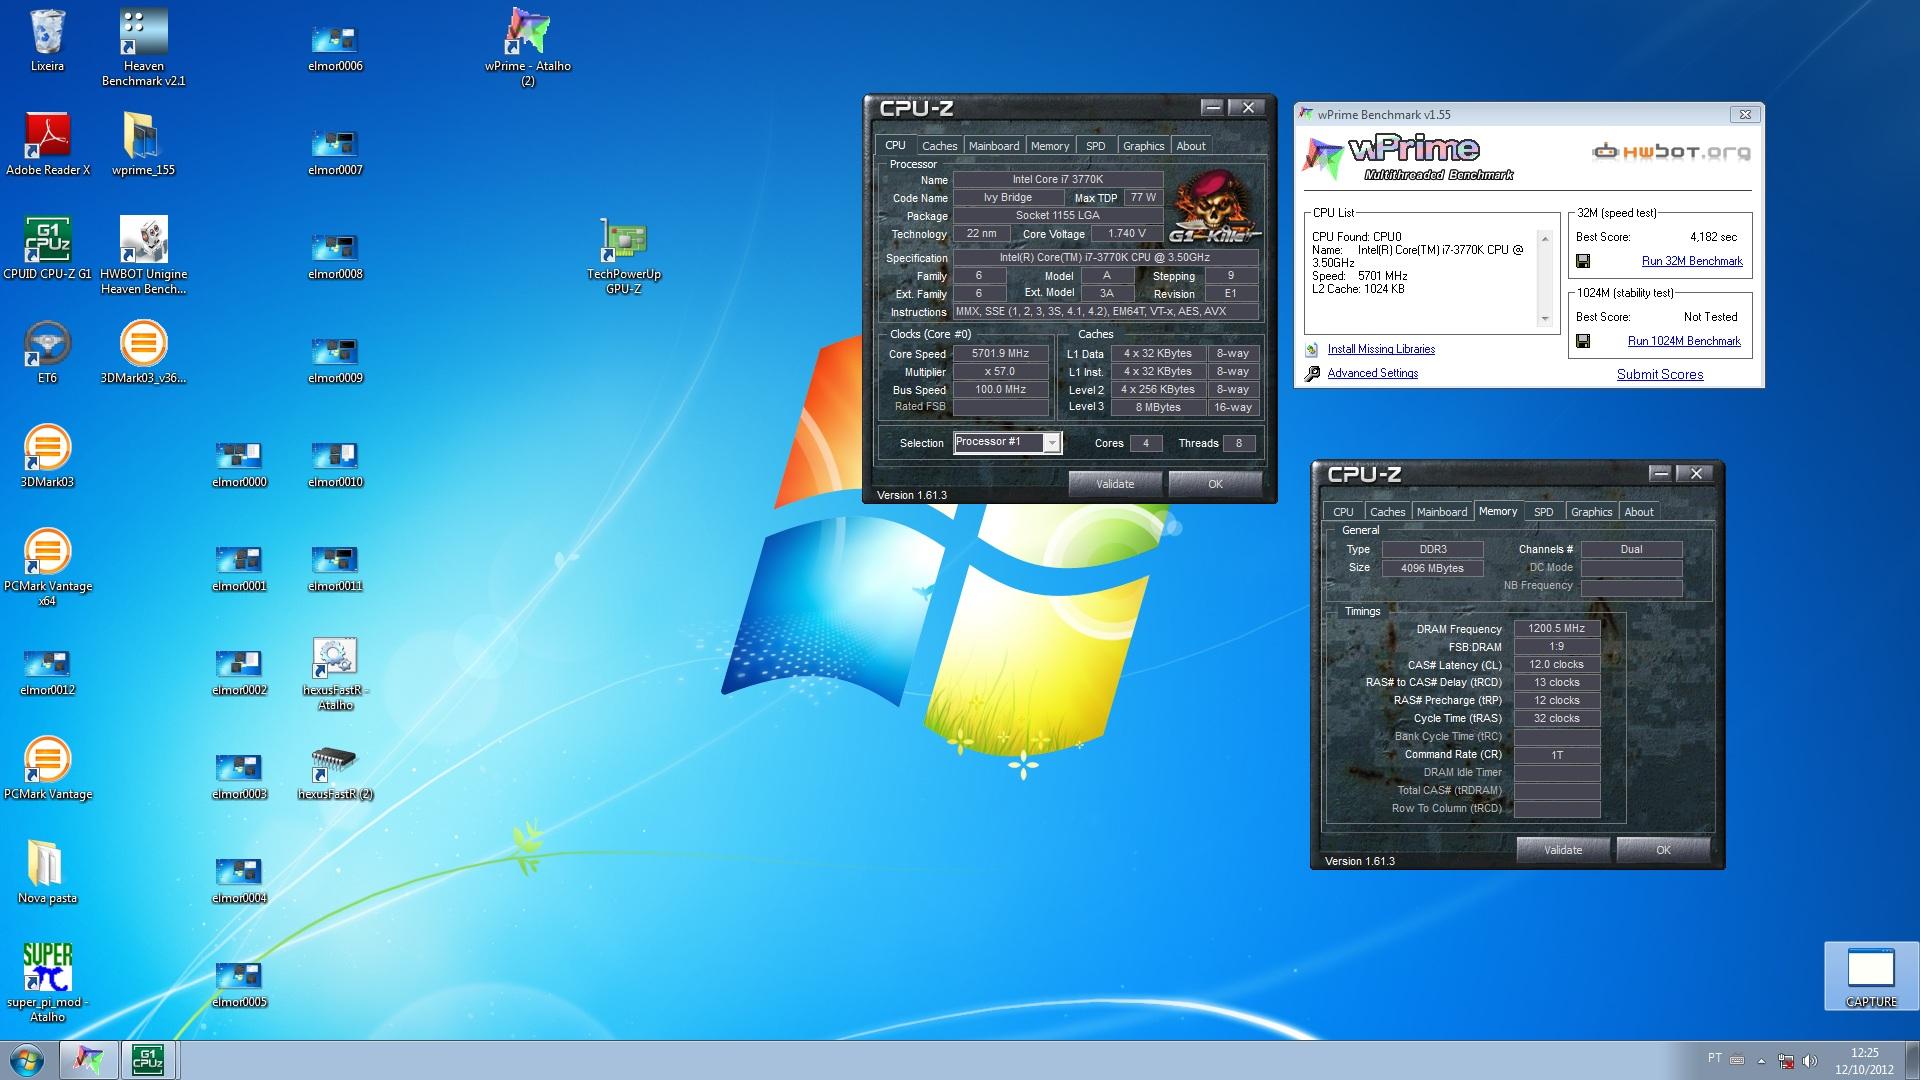Select the elmor0012 file icon
Viewport: 1920px width, 1080px height.
pyautogui.click(x=47, y=672)
